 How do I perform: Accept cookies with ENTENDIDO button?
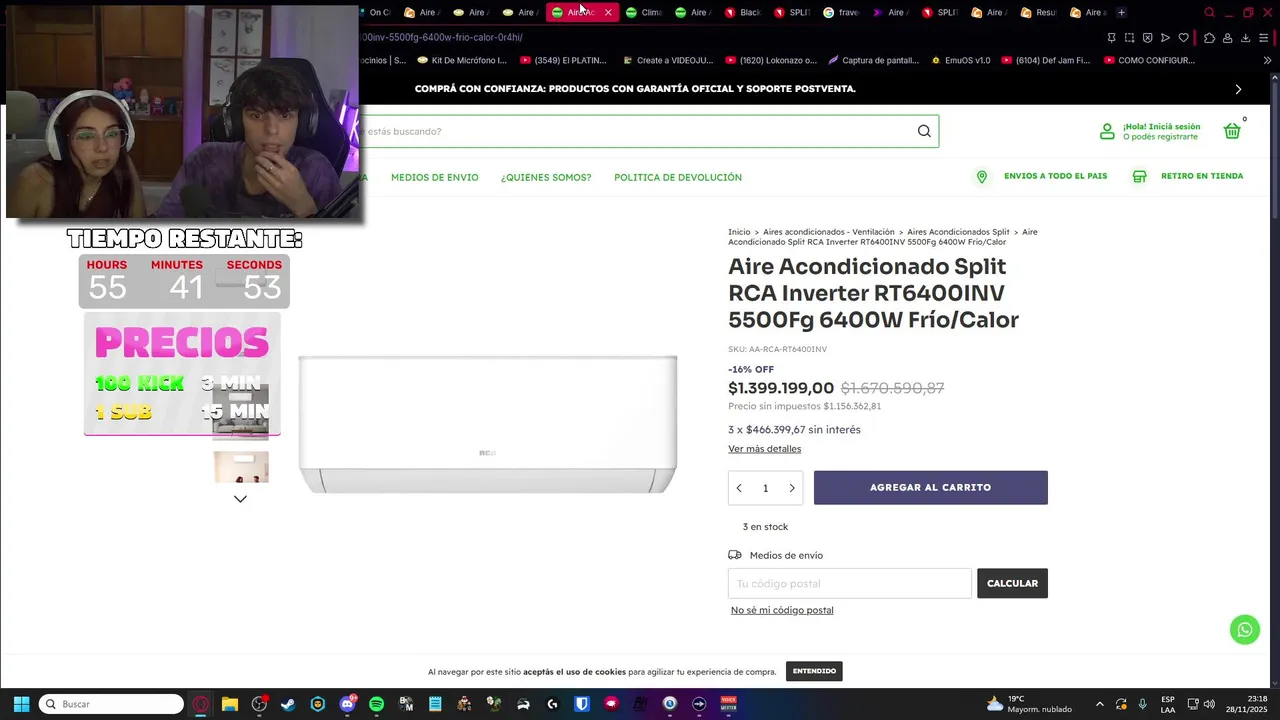pos(814,671)
